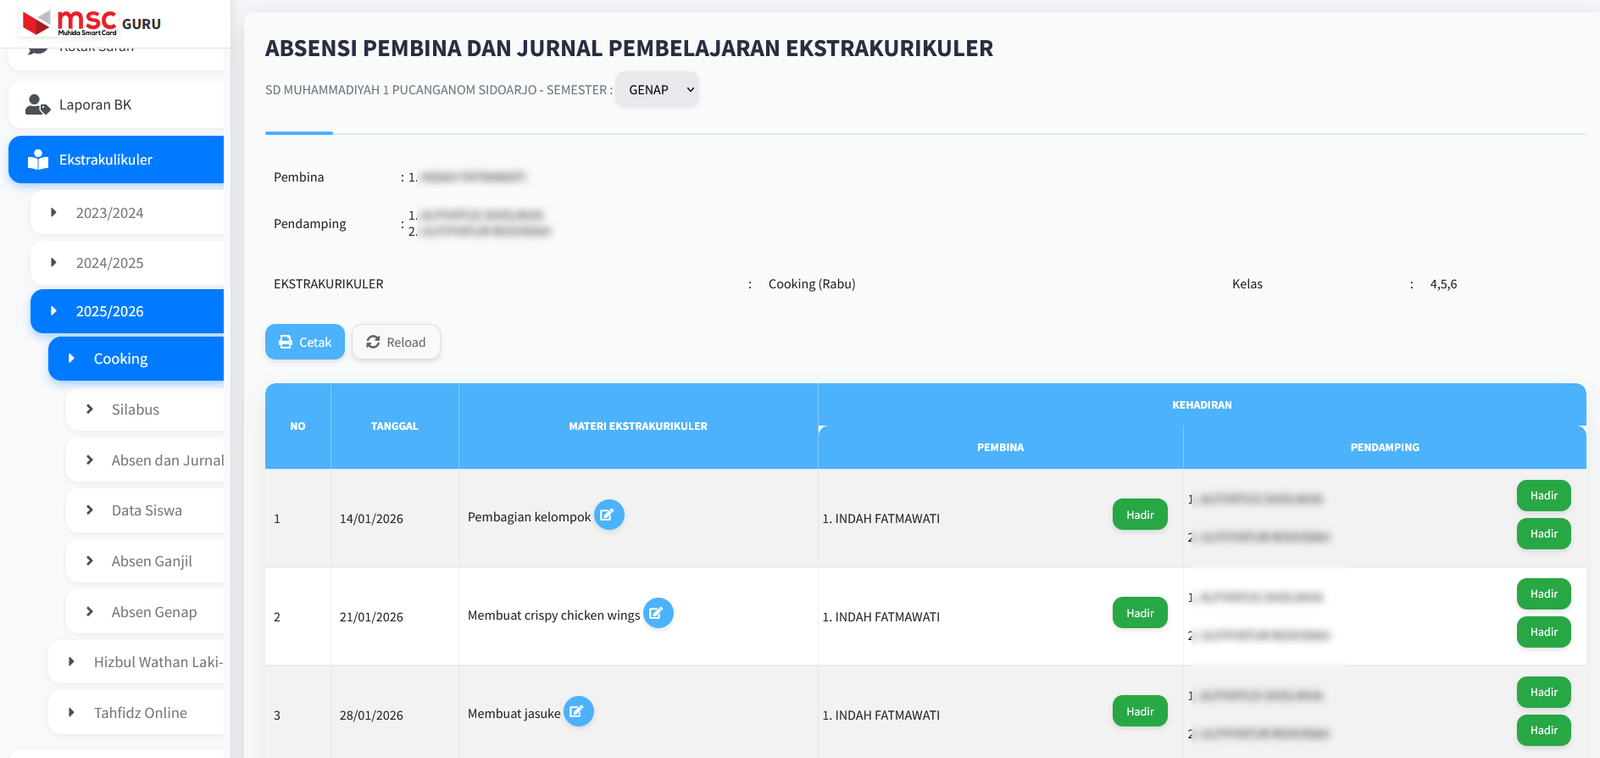This screenshot has width=1600, height=758.
Task: Click the Laporan BK user icon
Action: pyautogui.click(x=38, y=104)
